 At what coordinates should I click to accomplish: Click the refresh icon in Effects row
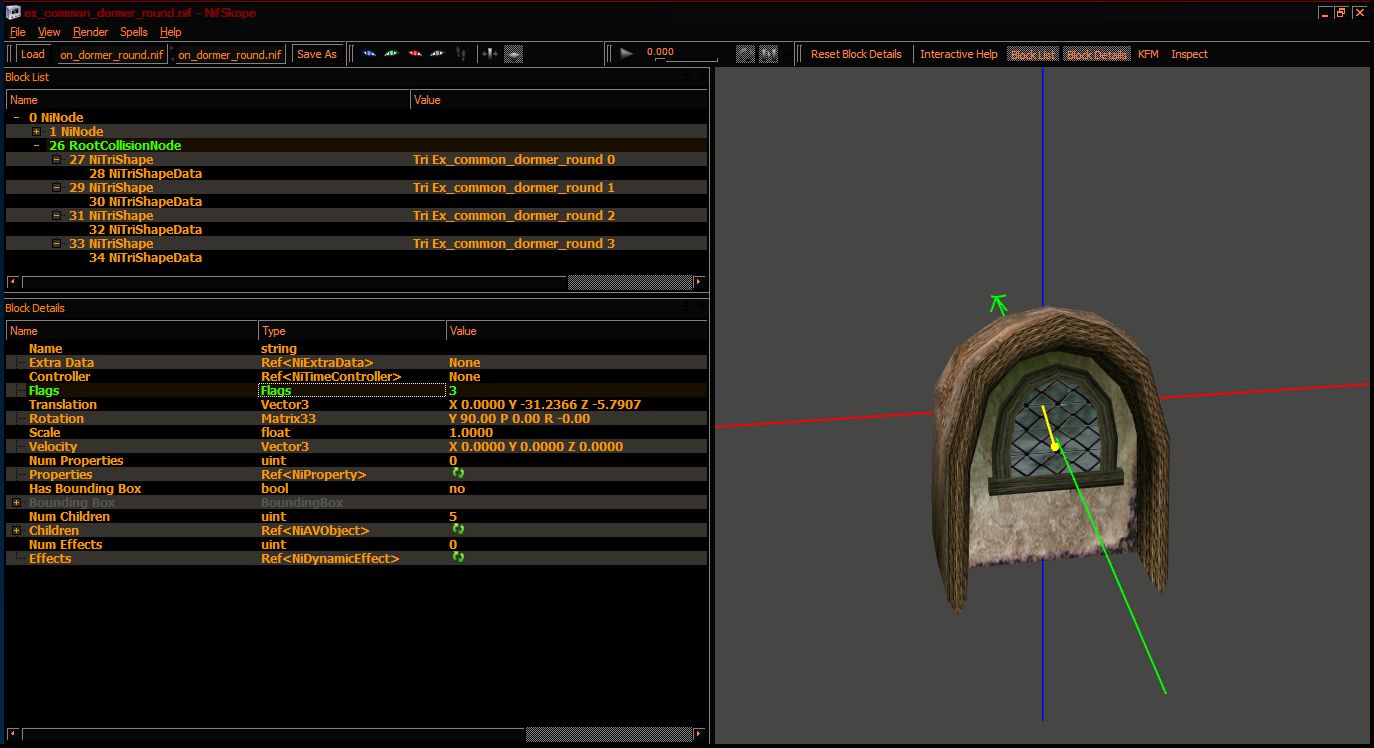(x=458, y=557)
